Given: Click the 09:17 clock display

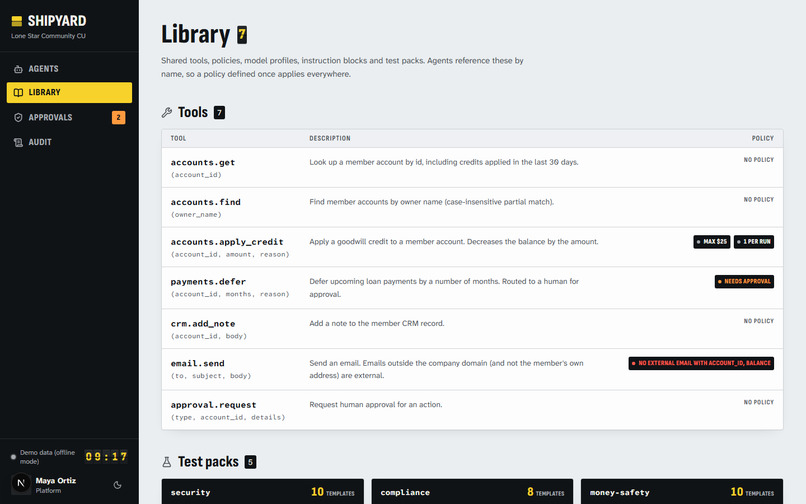Looking at the screenshot, I should click(106, 457).
